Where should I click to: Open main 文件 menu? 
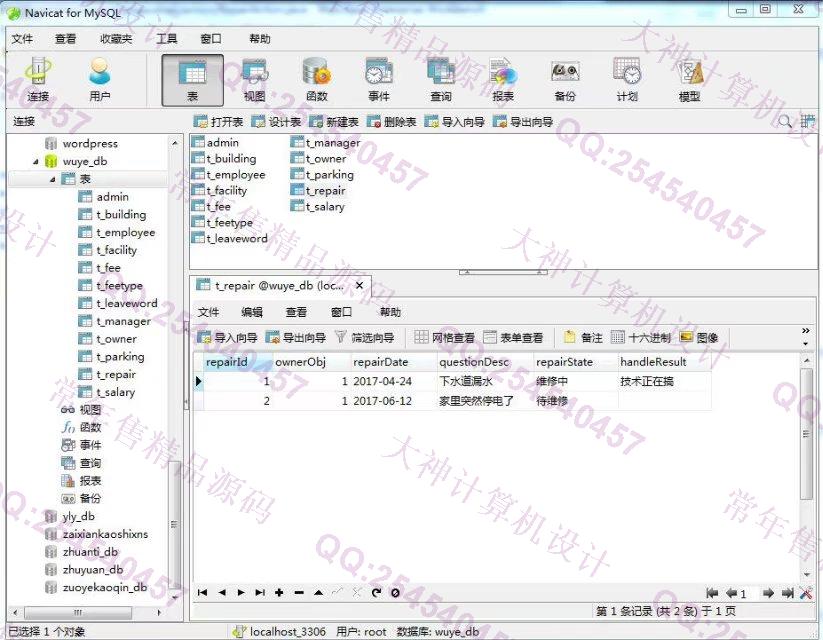(x=22, y=39)
